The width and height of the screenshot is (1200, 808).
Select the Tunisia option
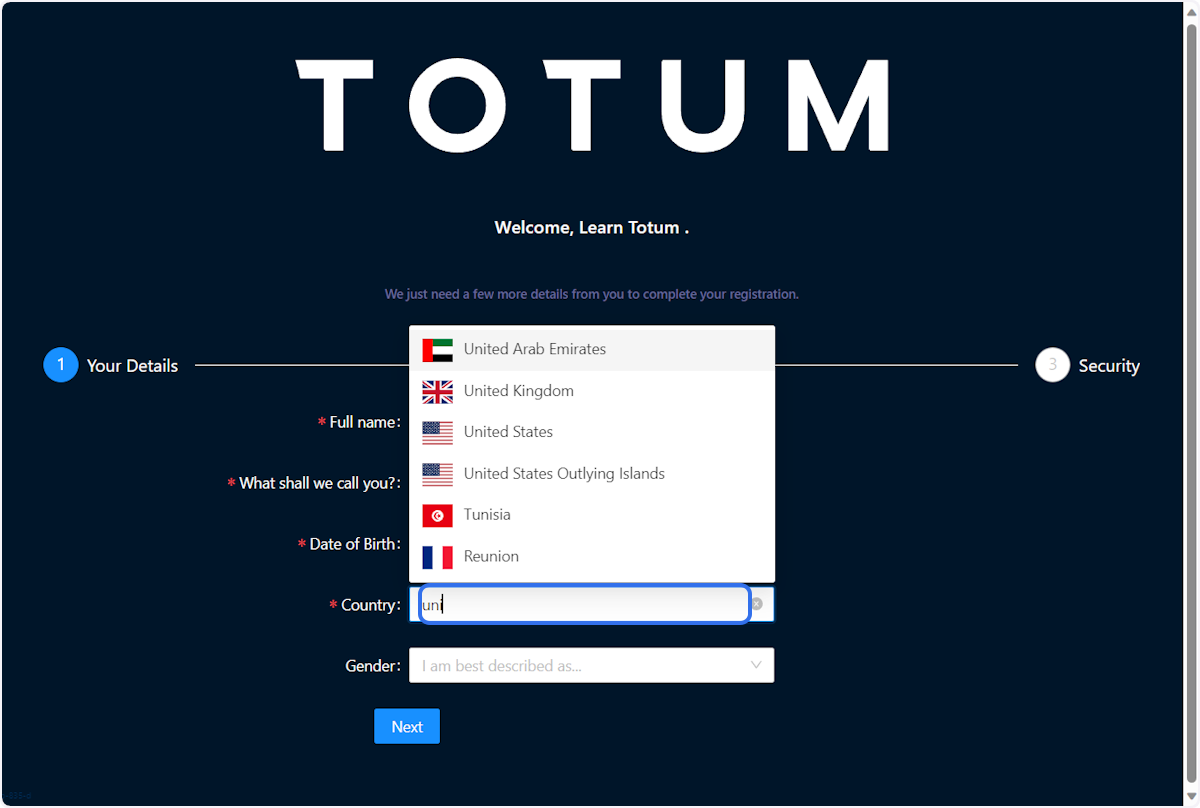(x=592, y=515)
